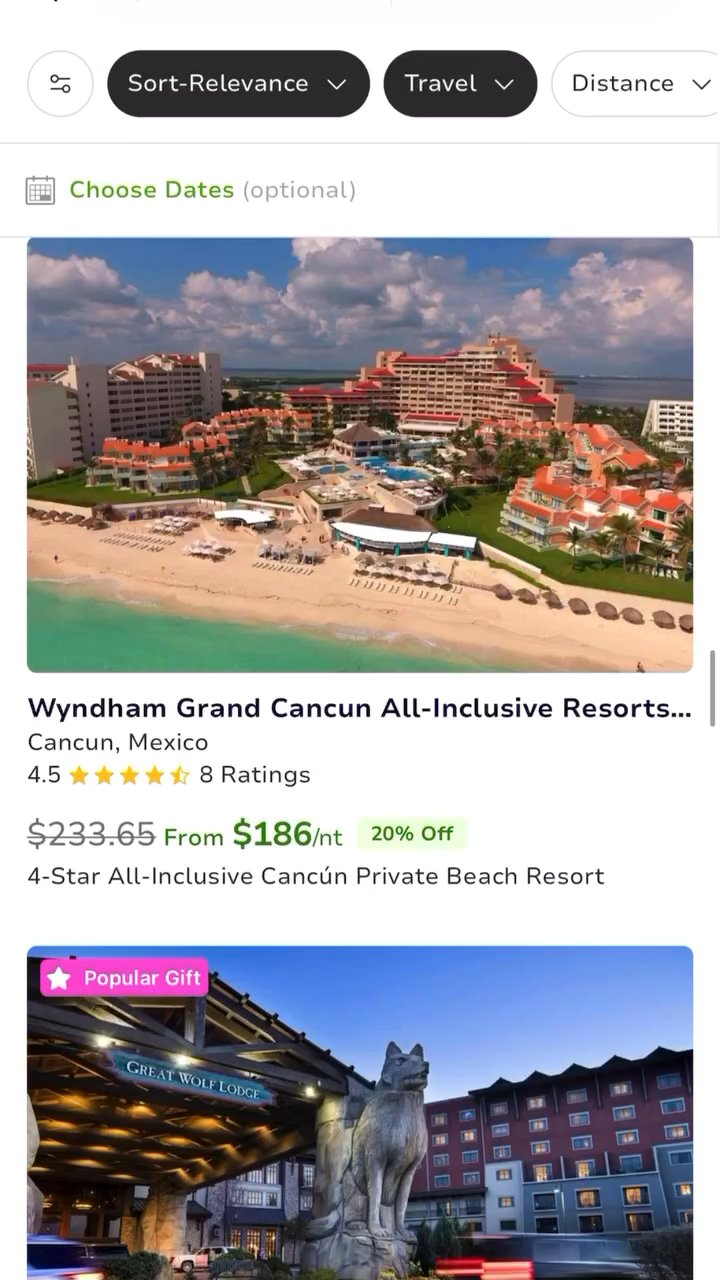View the Wyndham Cancun beach resort photo
The width and height of the screenshot is (720, 1280).
(360, 455)
